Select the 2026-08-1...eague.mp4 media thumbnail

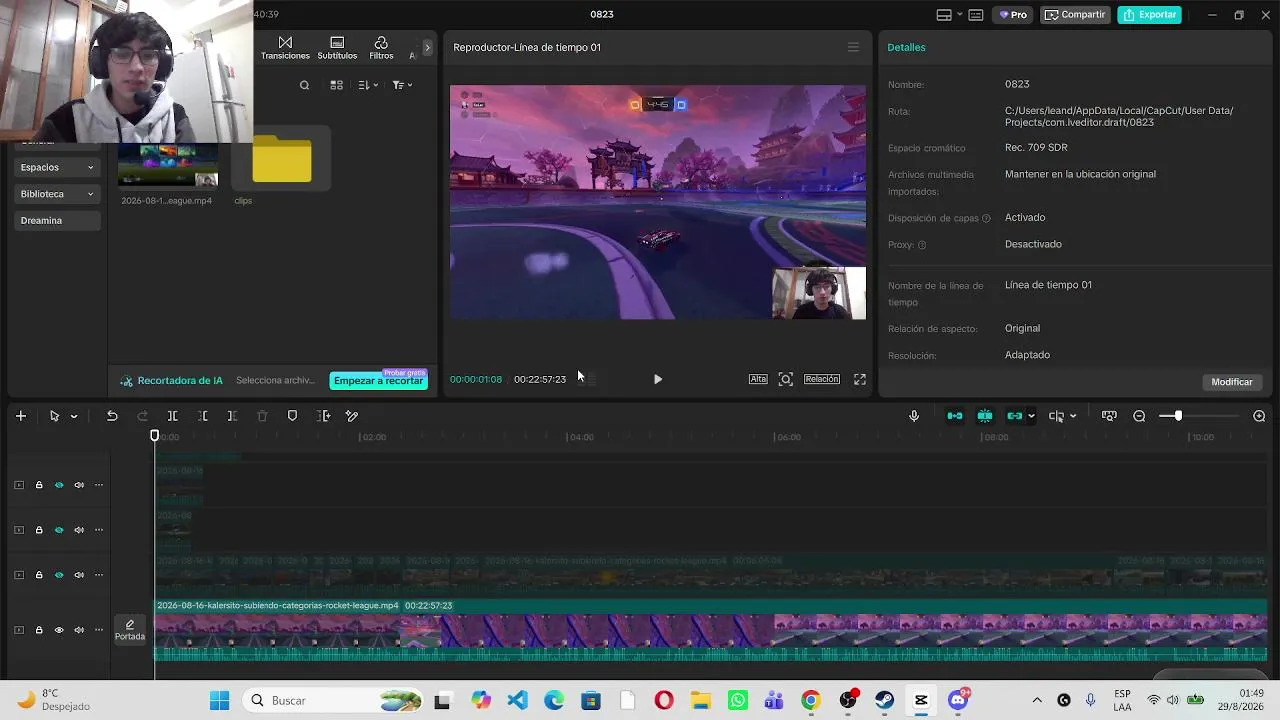tap(167, 165)
